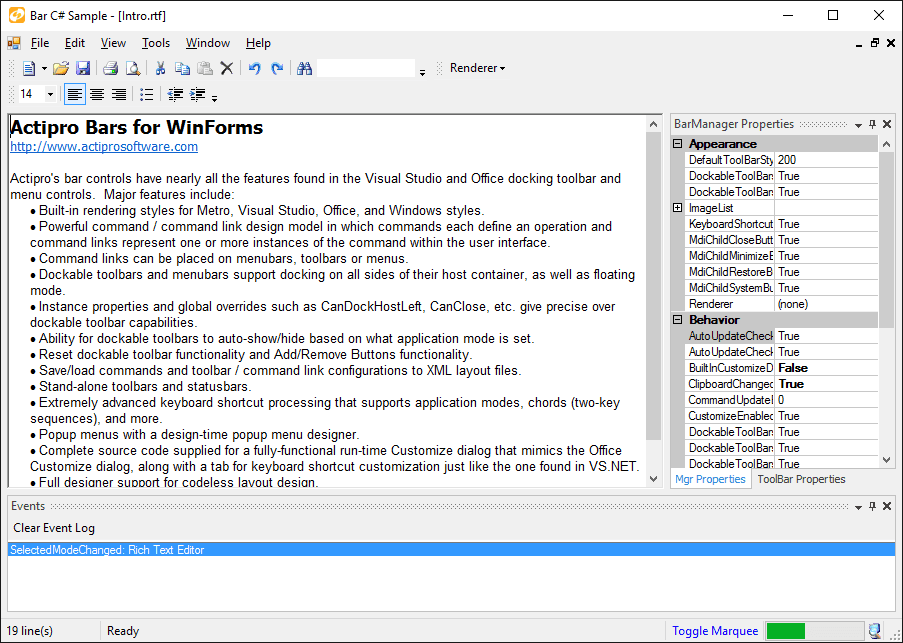
Task: Click the property grid scroll down arrow
Action: (x=886, y=459)
